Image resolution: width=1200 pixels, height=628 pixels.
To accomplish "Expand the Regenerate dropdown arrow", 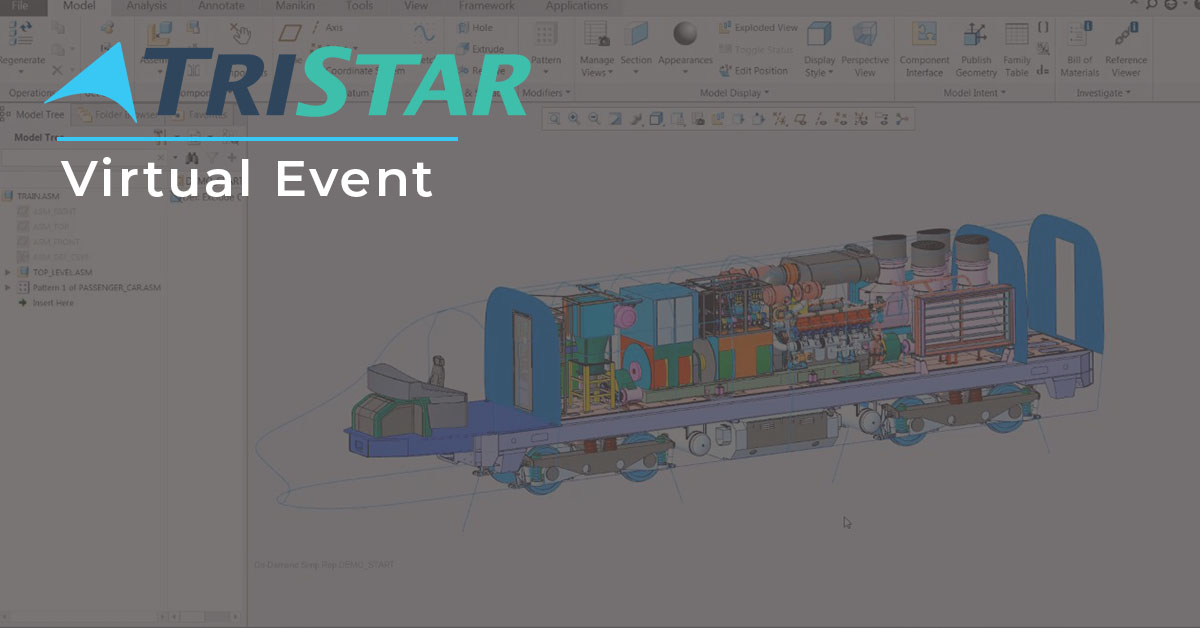I will [22, 72].
